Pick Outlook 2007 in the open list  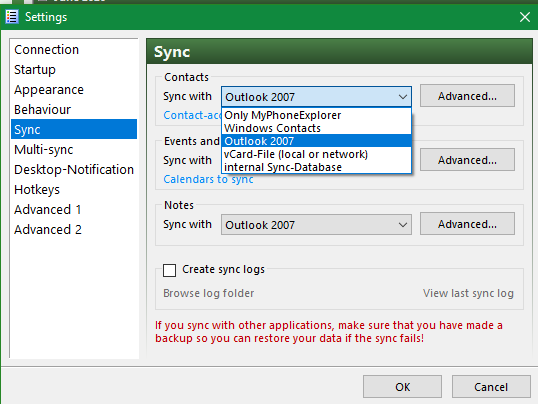pyautogui.click(x=316, y=141)
